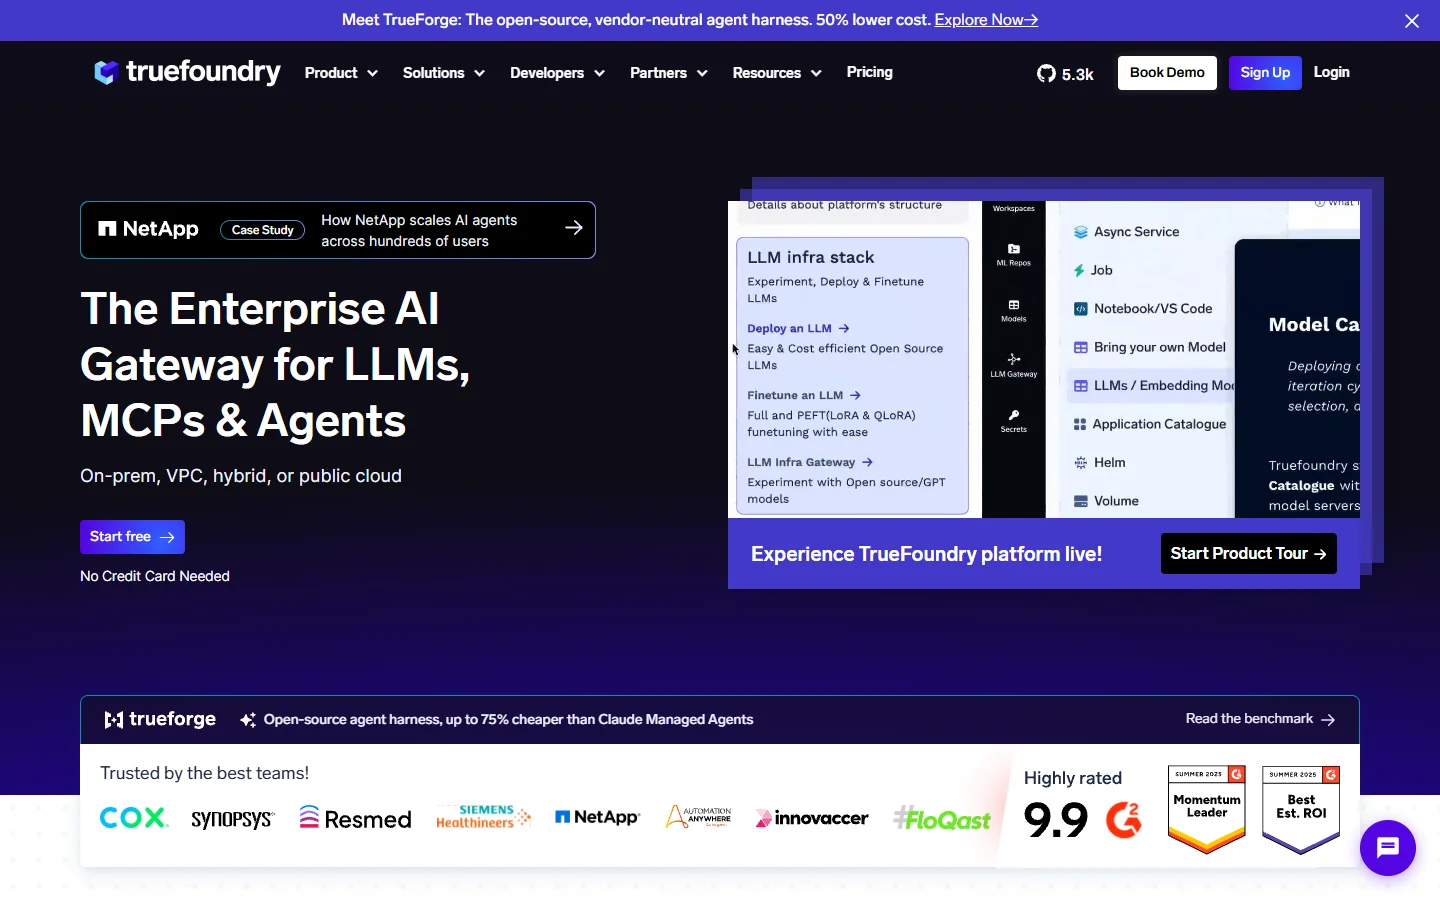Close the TrueForge announcement banner
Screen dimensions: 1440x900
pos(1412,20)
